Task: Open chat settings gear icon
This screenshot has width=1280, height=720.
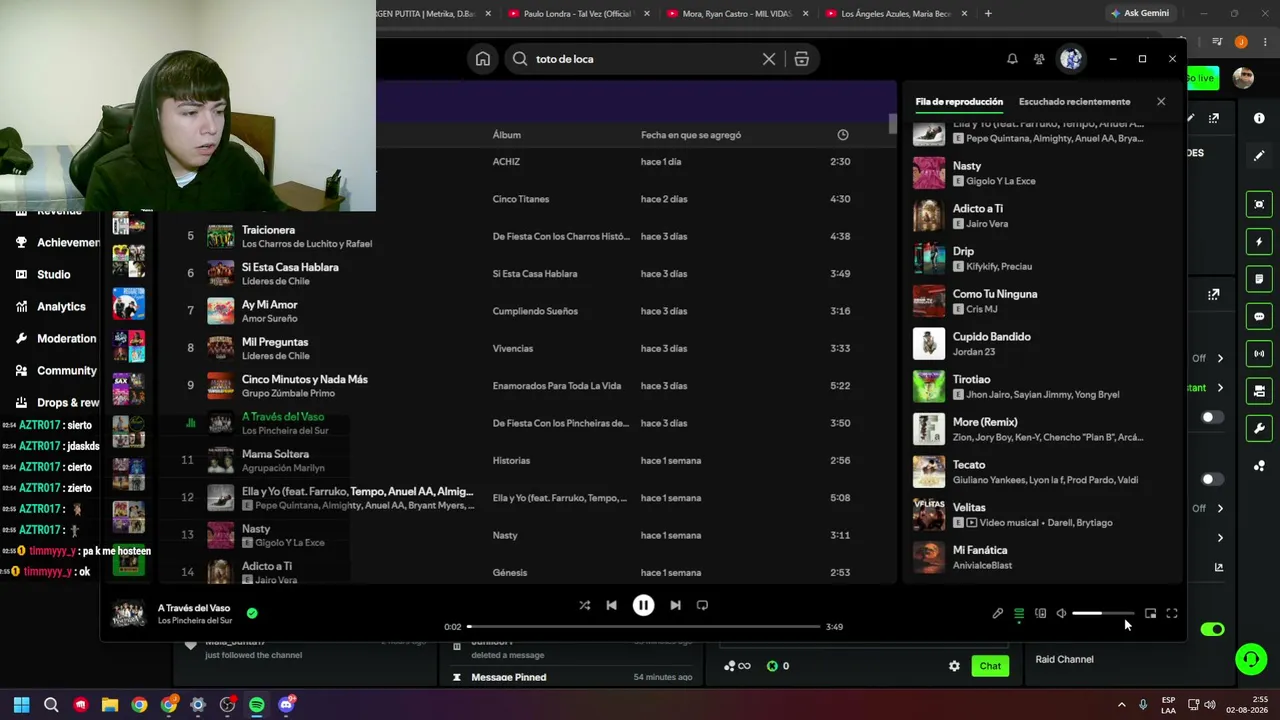Action: tap(954, 666)
